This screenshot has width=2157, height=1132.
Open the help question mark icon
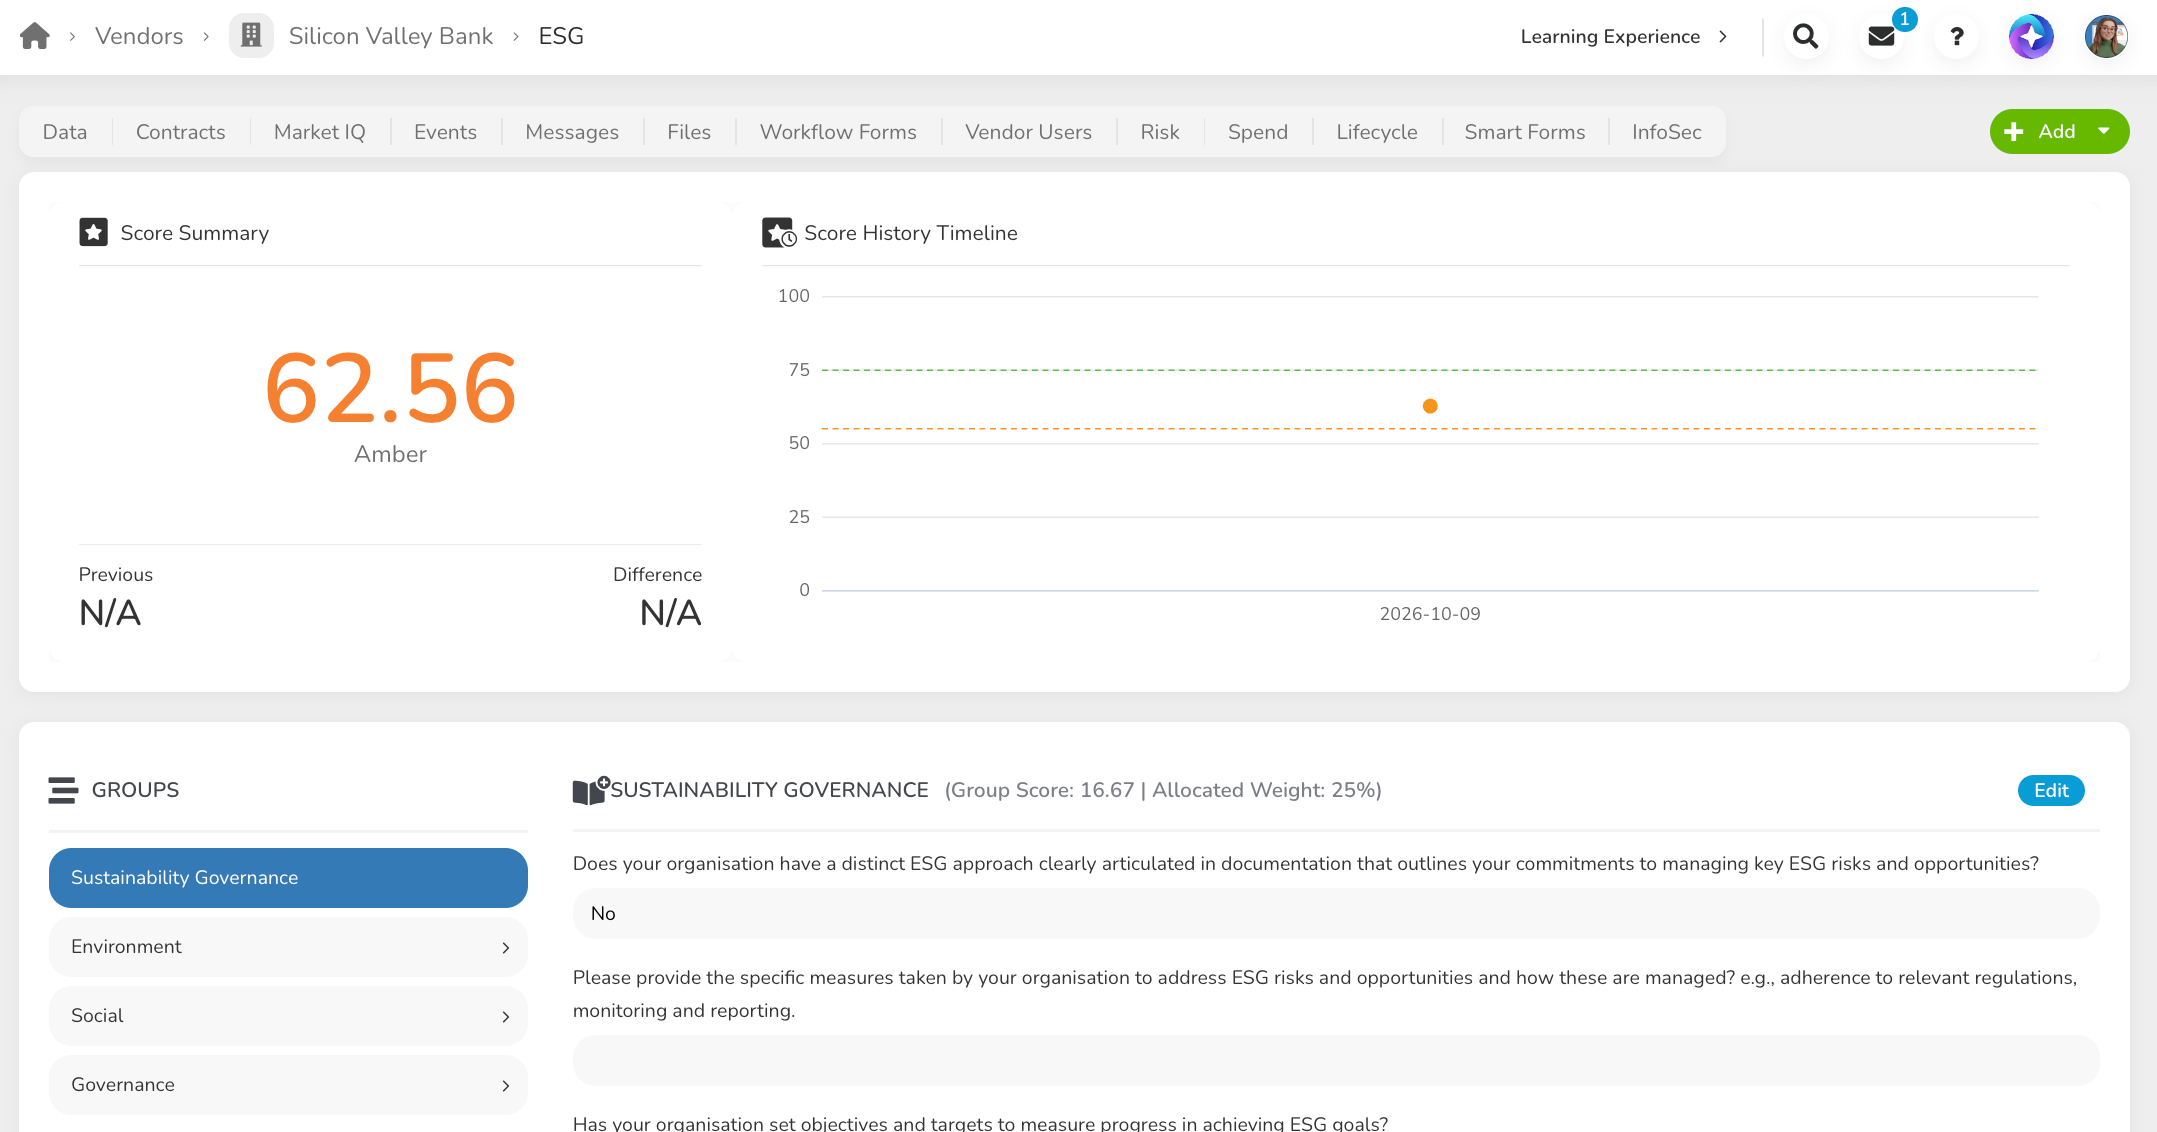1957,37
